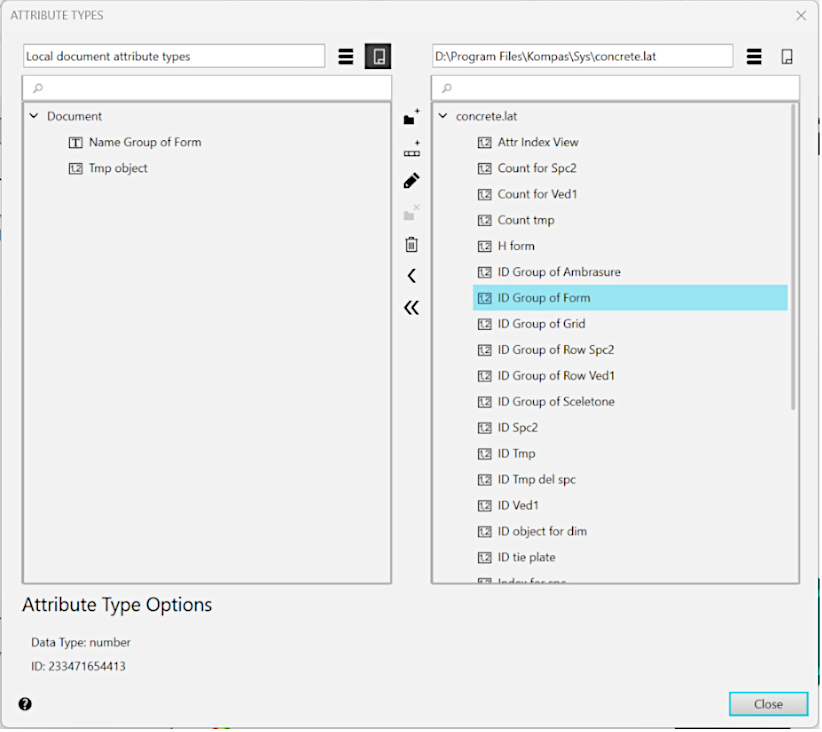Click the left panel search field
The height and width of the screenshot is (732, 822).
[x=207, y=88]
